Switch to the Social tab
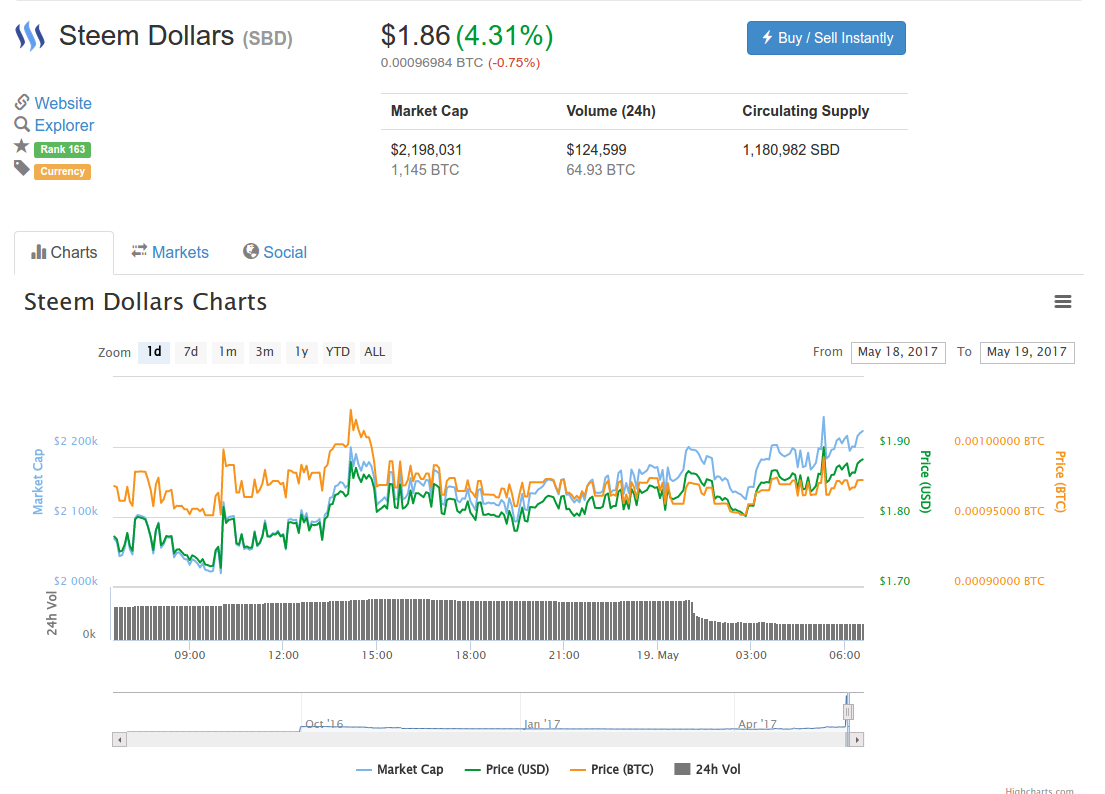The image size is (1105, 794). click(x=275, y=252)
